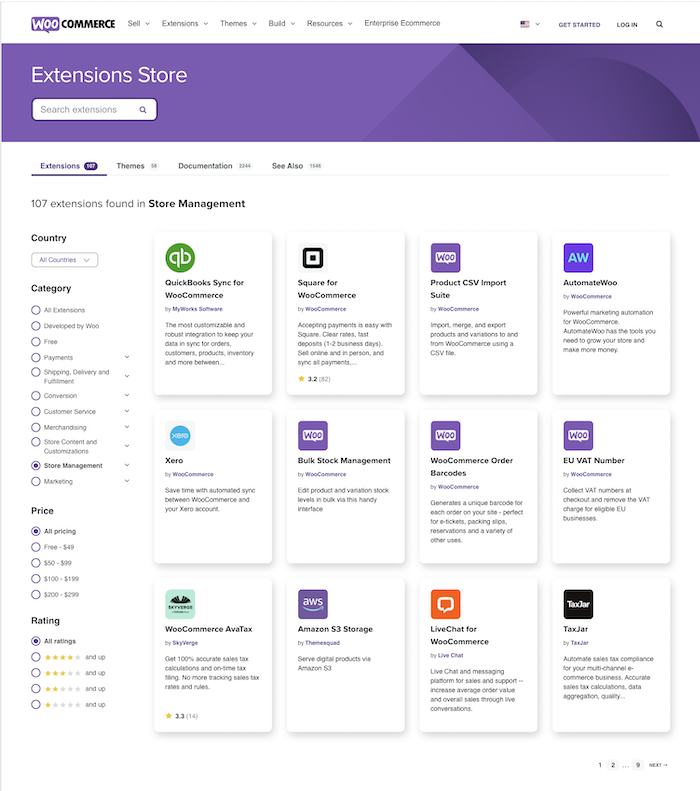This screenshot has height=791, width=700.
Task: Select the Free - $49 price radio
Action: 36,547
